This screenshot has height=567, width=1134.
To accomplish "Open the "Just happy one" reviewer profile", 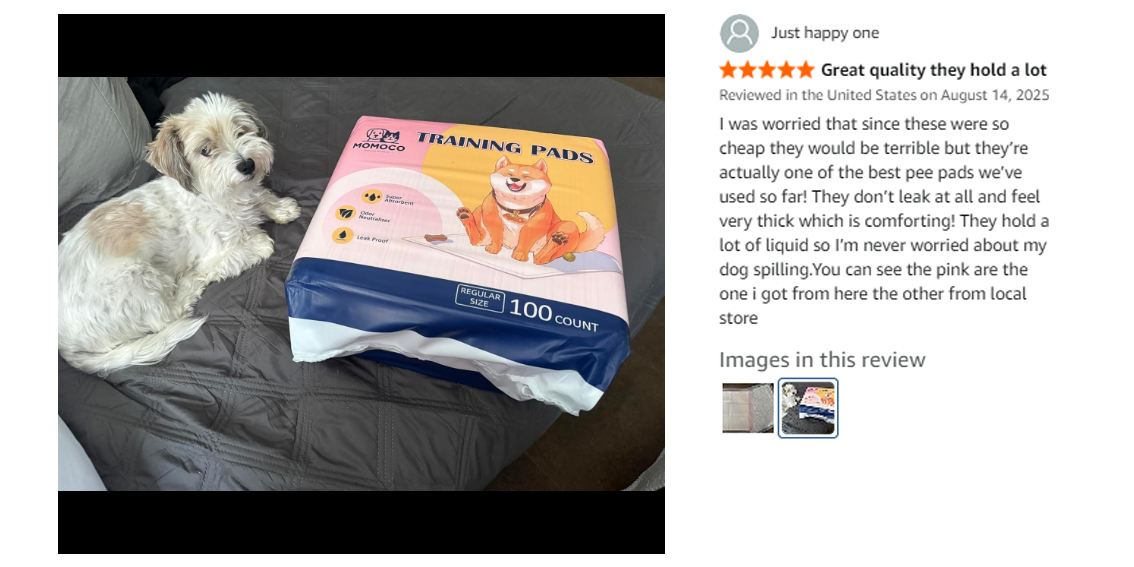I will pos(824,33).
